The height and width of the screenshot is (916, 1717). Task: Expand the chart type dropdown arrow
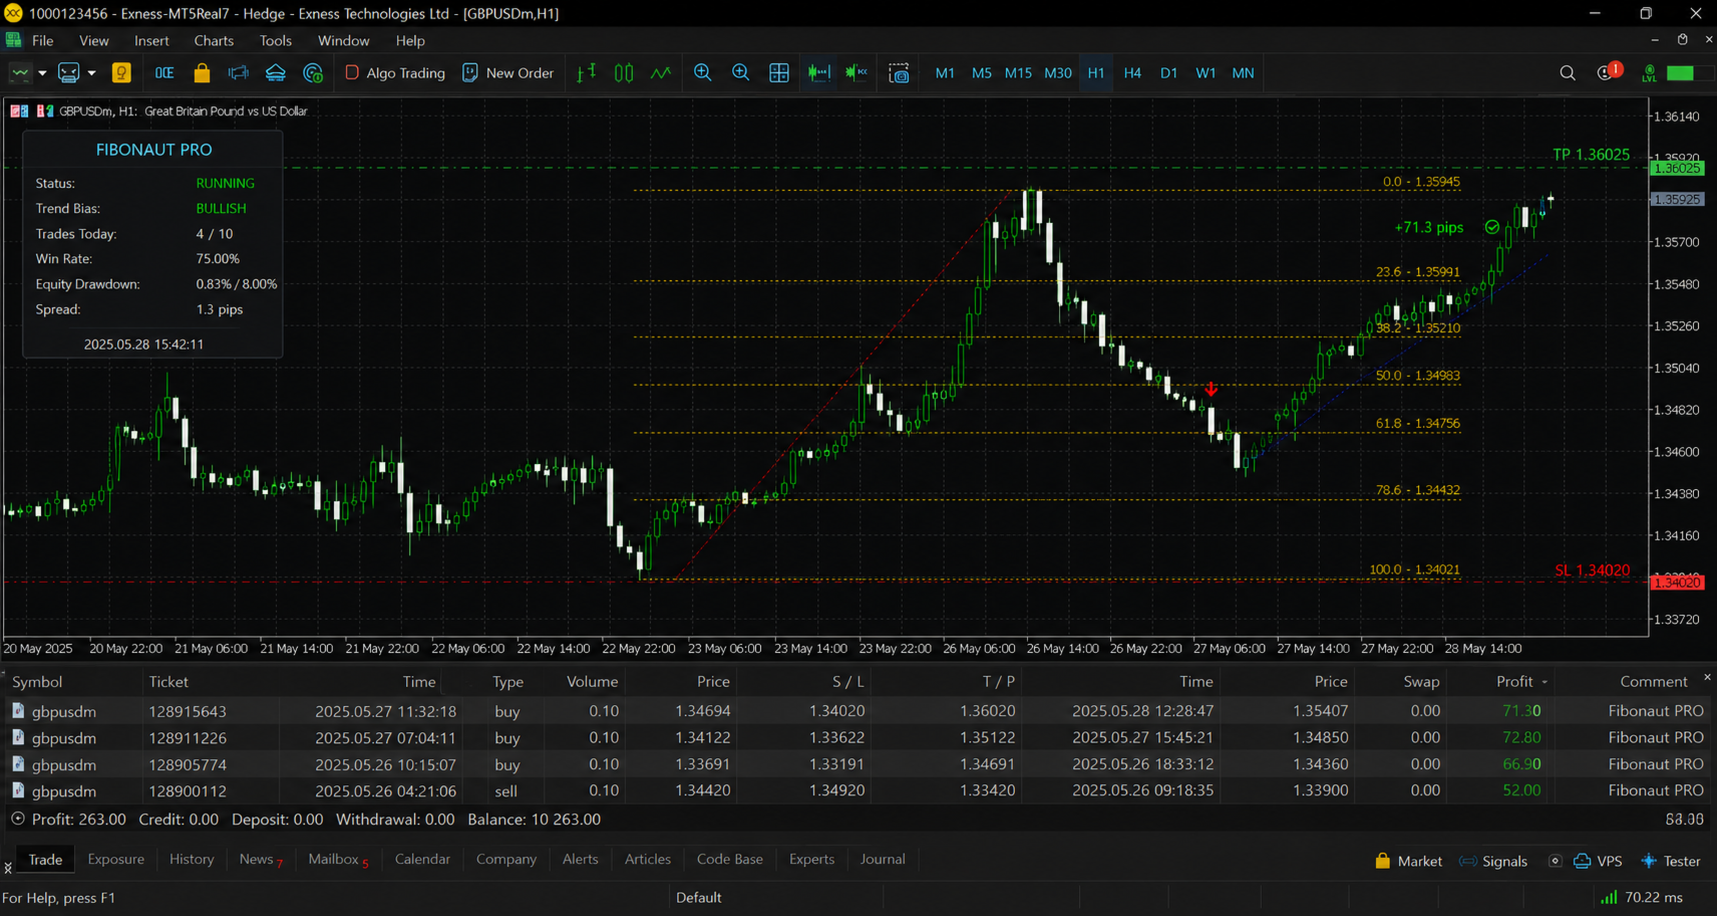click(42, 73)
